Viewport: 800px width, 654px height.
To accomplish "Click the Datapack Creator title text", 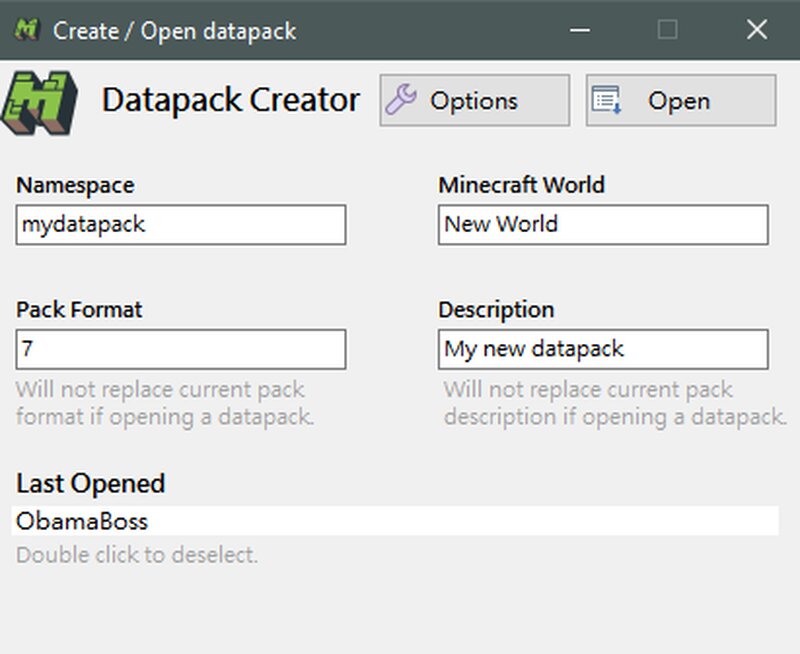I will [232, 100].
